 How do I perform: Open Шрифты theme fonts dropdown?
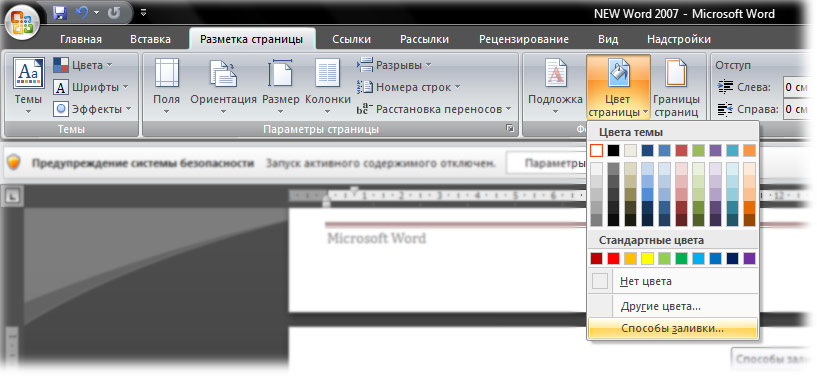[91, 87]
